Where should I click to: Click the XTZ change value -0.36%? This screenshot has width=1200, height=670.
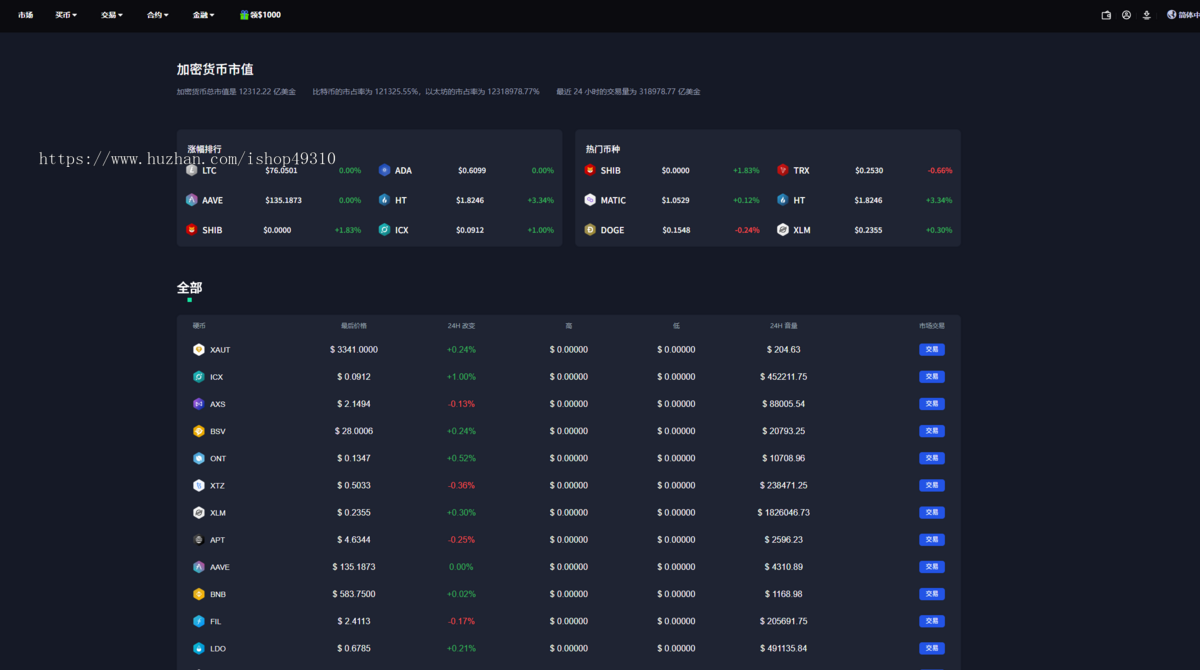[461, 485]
